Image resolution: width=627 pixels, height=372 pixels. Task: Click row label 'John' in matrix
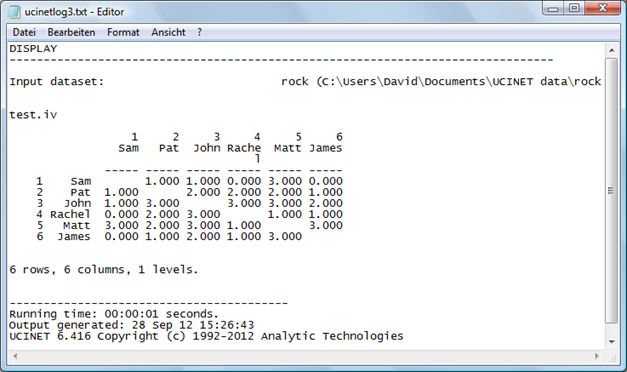pos(78,204)
